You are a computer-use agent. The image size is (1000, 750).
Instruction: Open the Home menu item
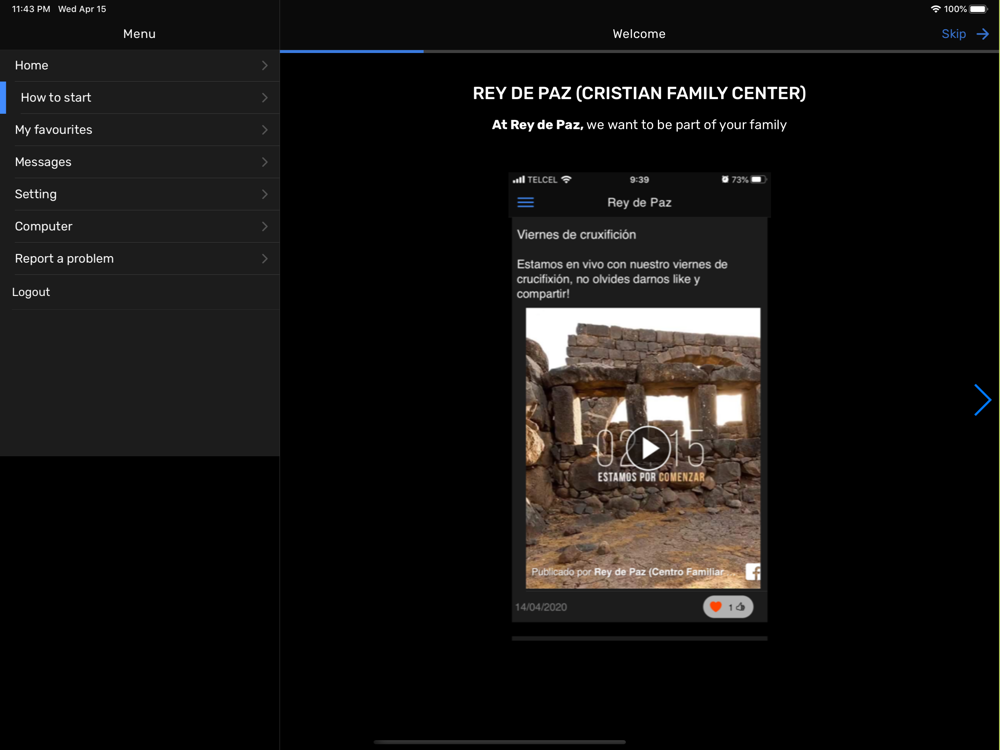(140, 65)
